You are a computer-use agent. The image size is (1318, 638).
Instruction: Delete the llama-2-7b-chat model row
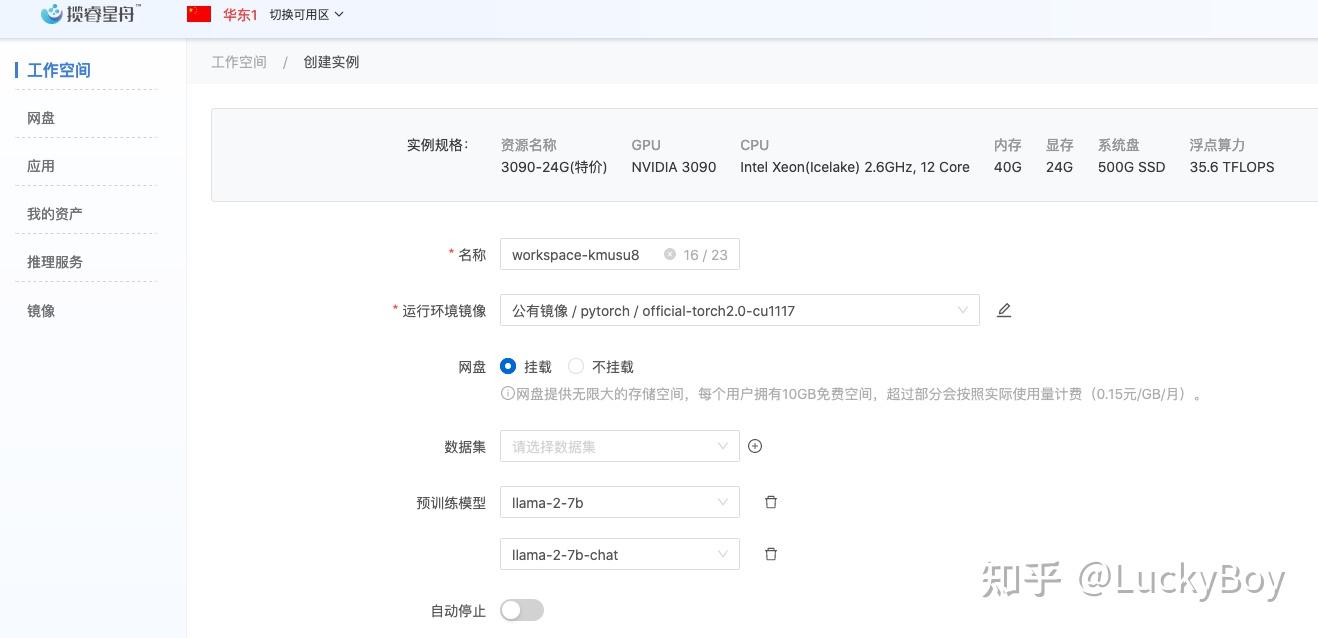[x=771, y=554]
